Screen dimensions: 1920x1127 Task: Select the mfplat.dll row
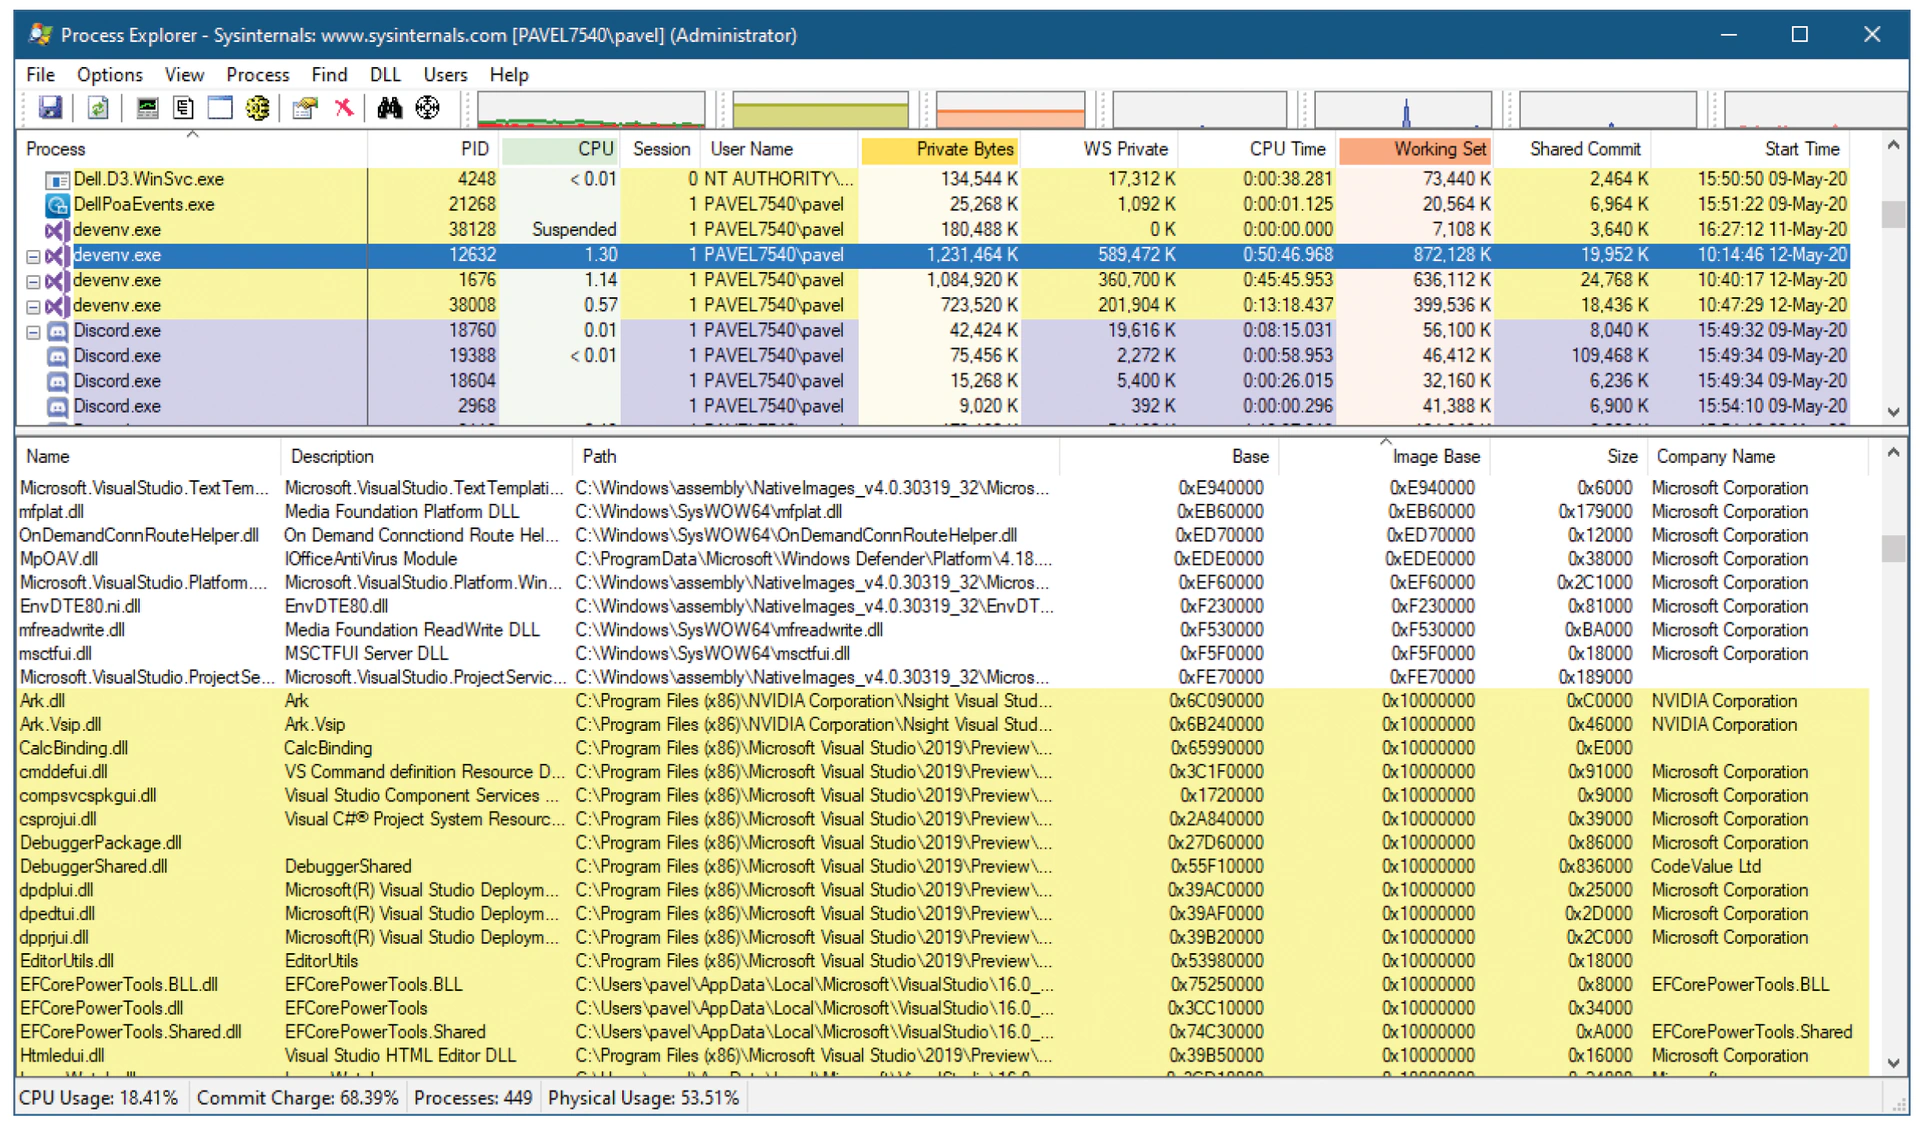943,512
